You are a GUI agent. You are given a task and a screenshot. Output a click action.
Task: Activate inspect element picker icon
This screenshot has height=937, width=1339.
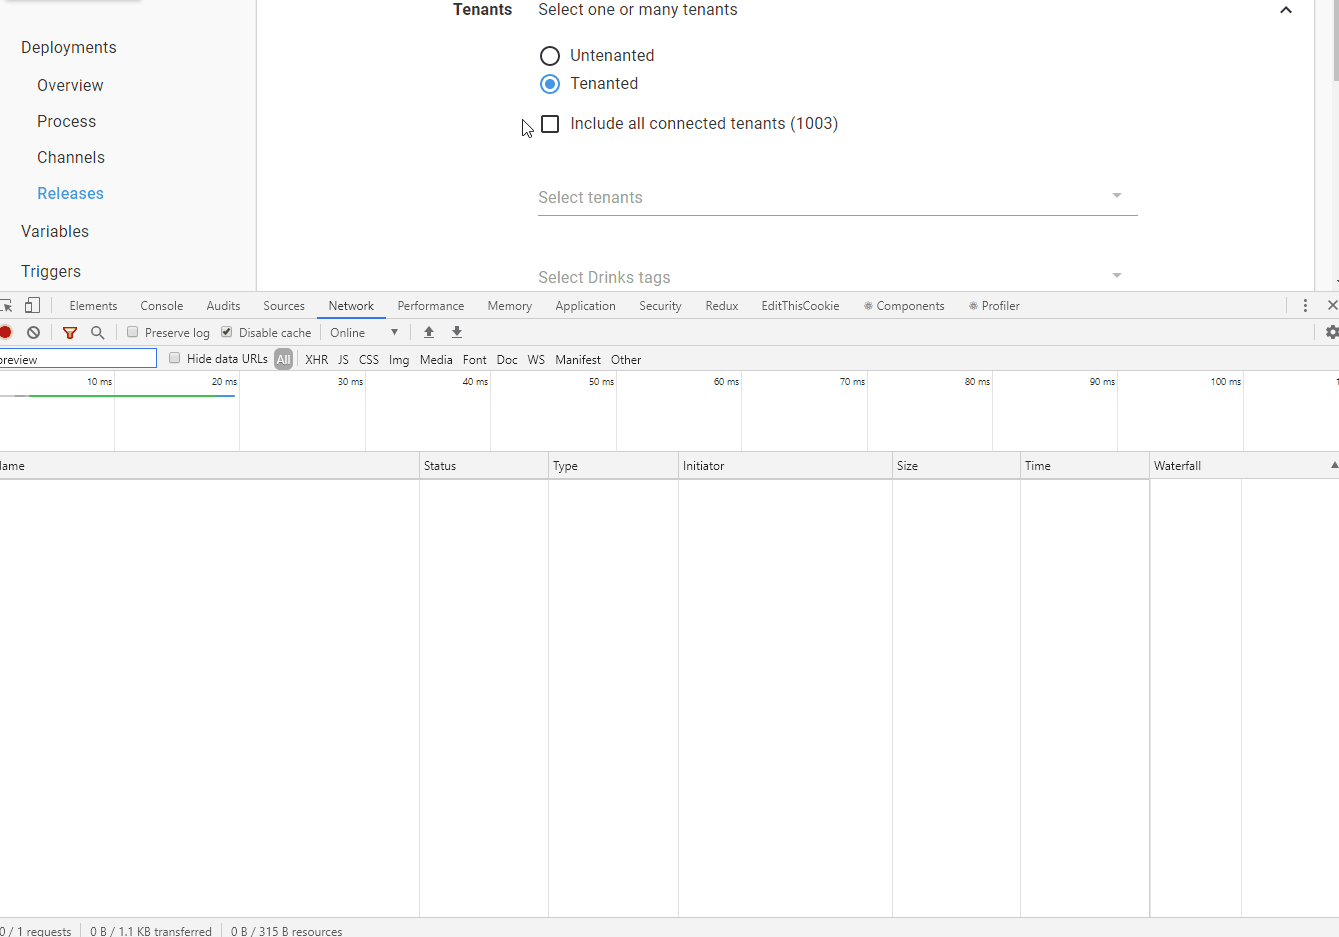6,305
